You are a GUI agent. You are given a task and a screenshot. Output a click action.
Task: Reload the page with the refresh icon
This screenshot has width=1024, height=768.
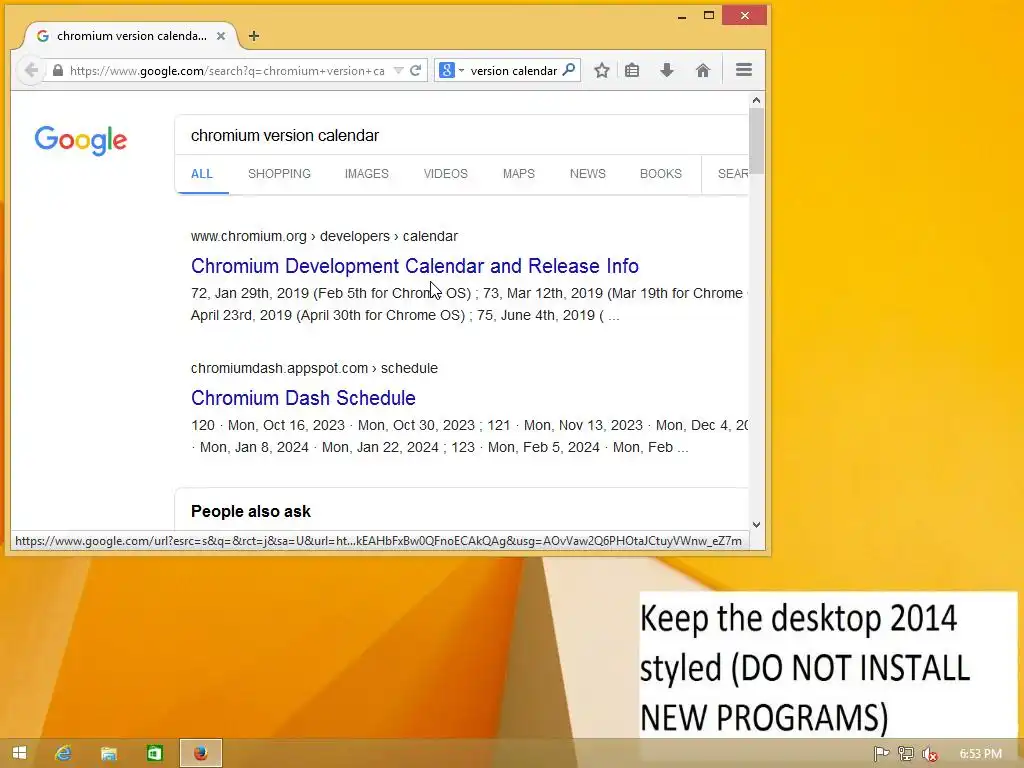click(415, 71)
